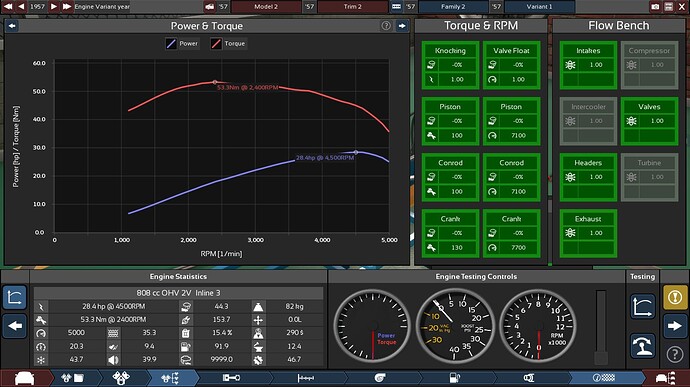
Task: Click the greyed-out Turbine tile
Action: pyautogui.click(x=649, y=177)
